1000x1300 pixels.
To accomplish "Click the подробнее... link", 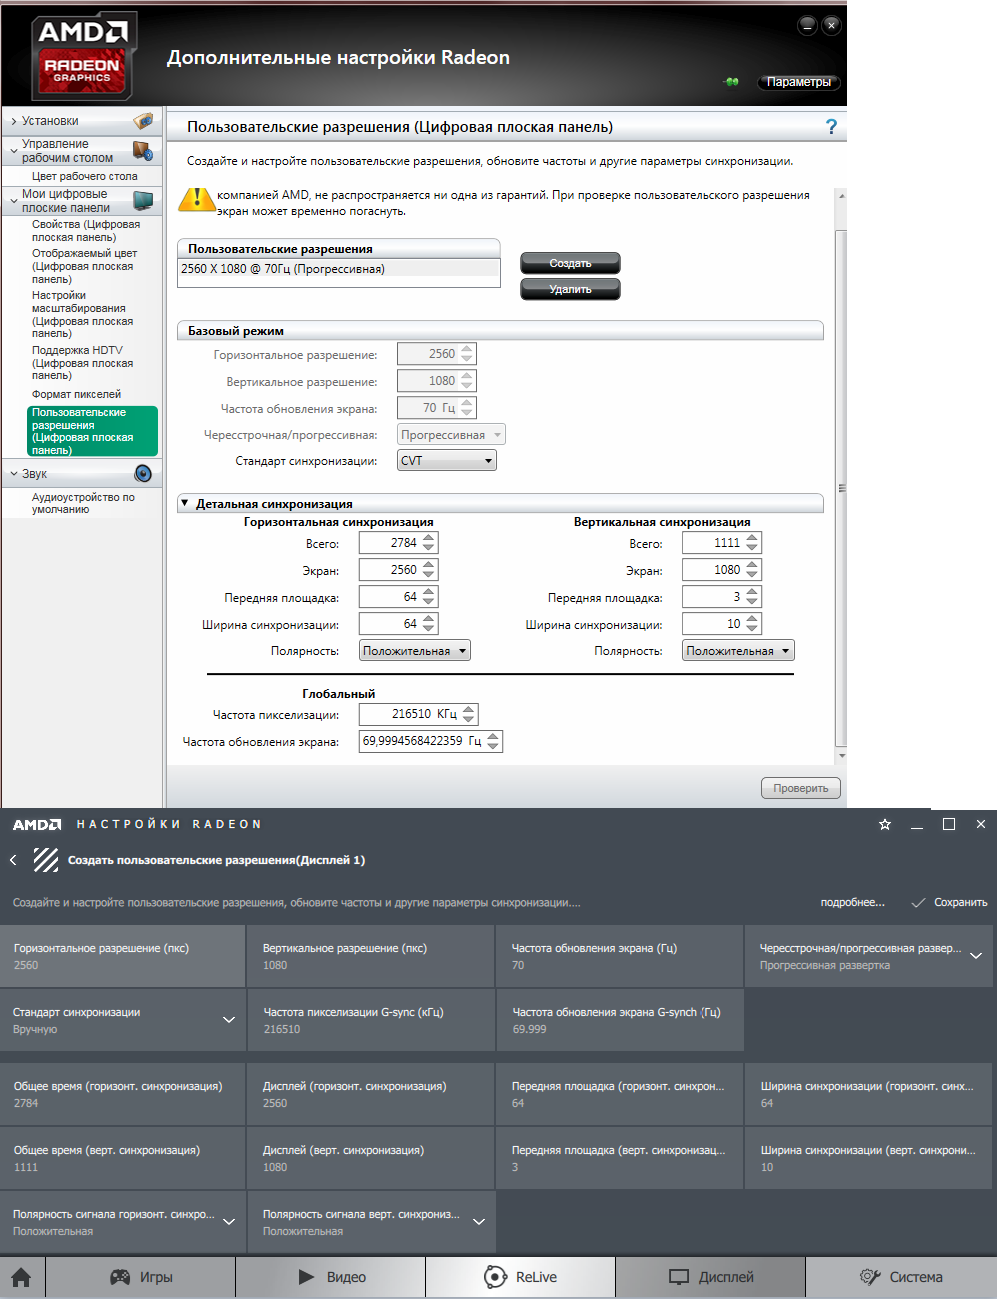I will click(x=852, y=902).
